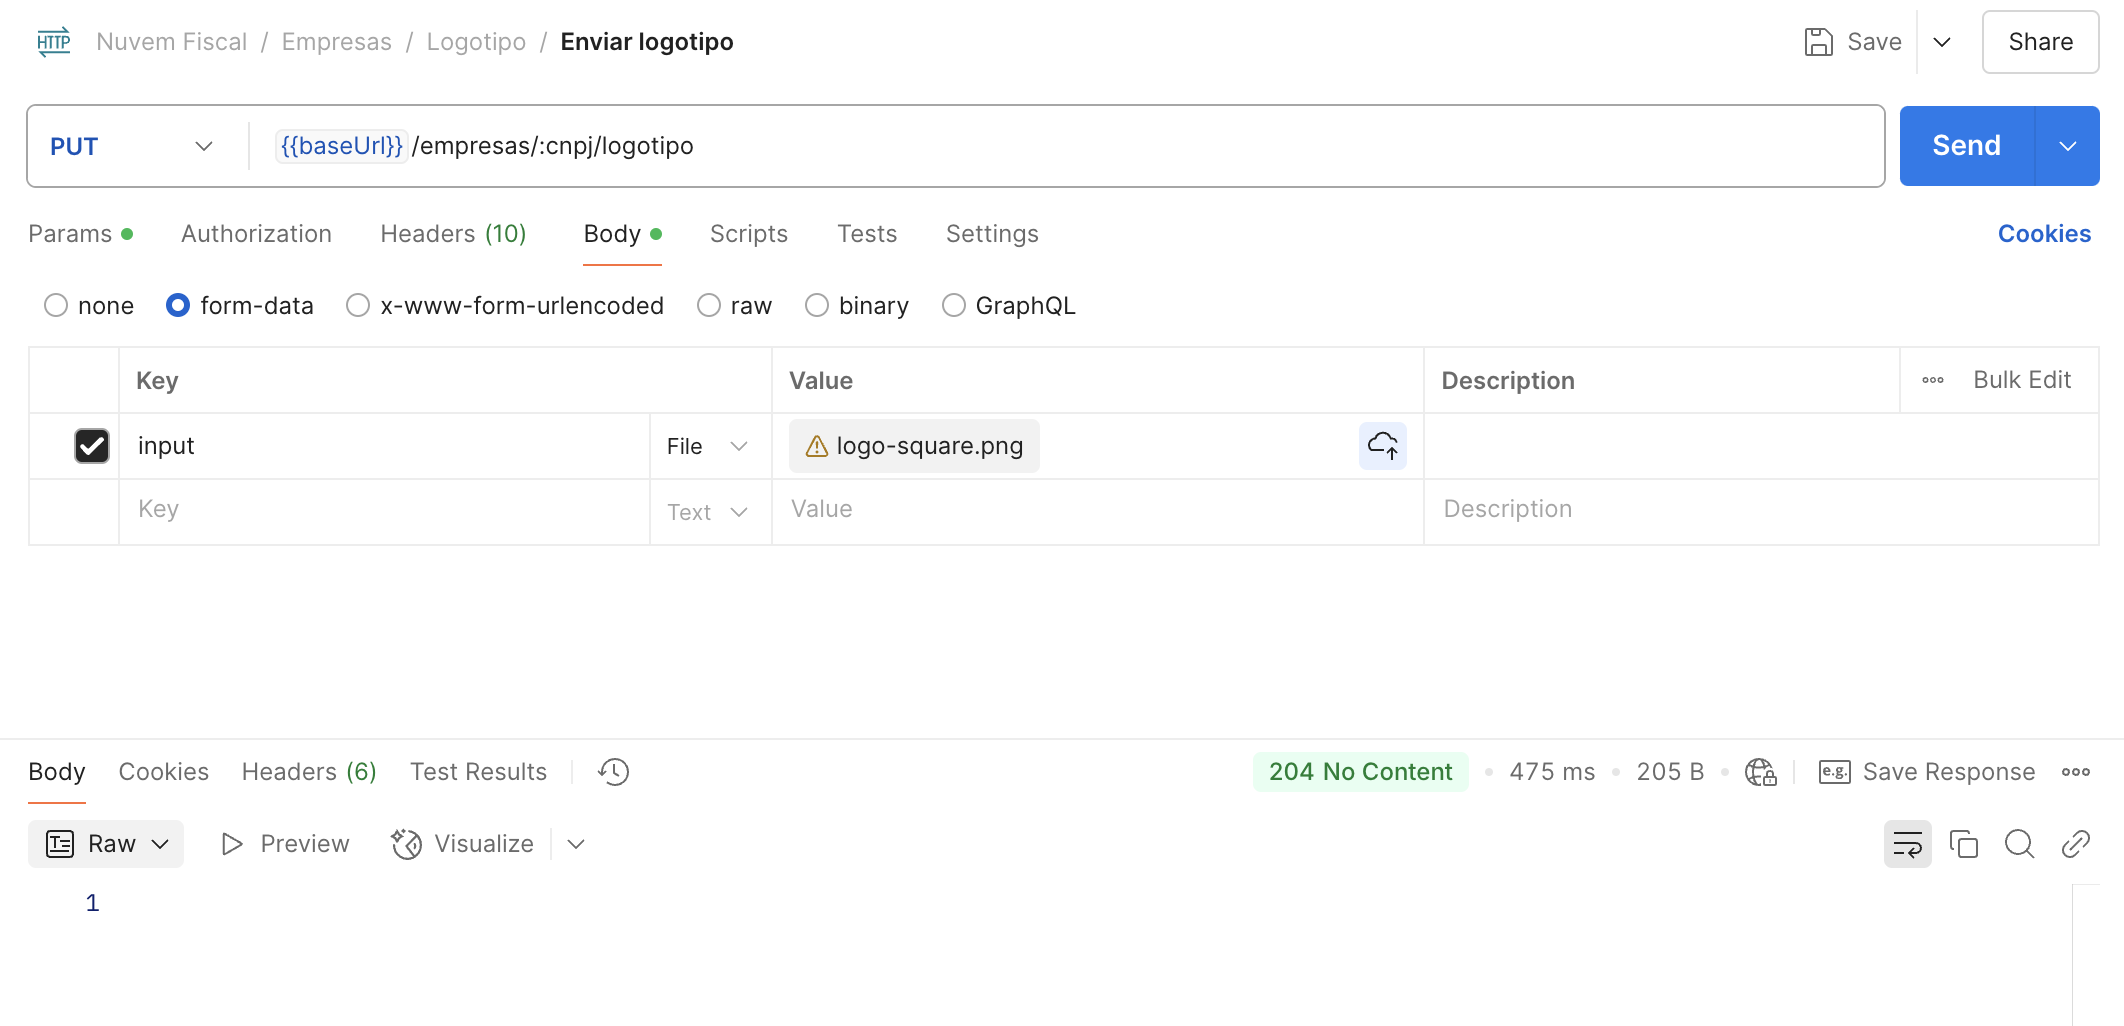Screen dimensions: 2124x1026
Task: Open response more options ellipsis
Action: coord(2076,772)
